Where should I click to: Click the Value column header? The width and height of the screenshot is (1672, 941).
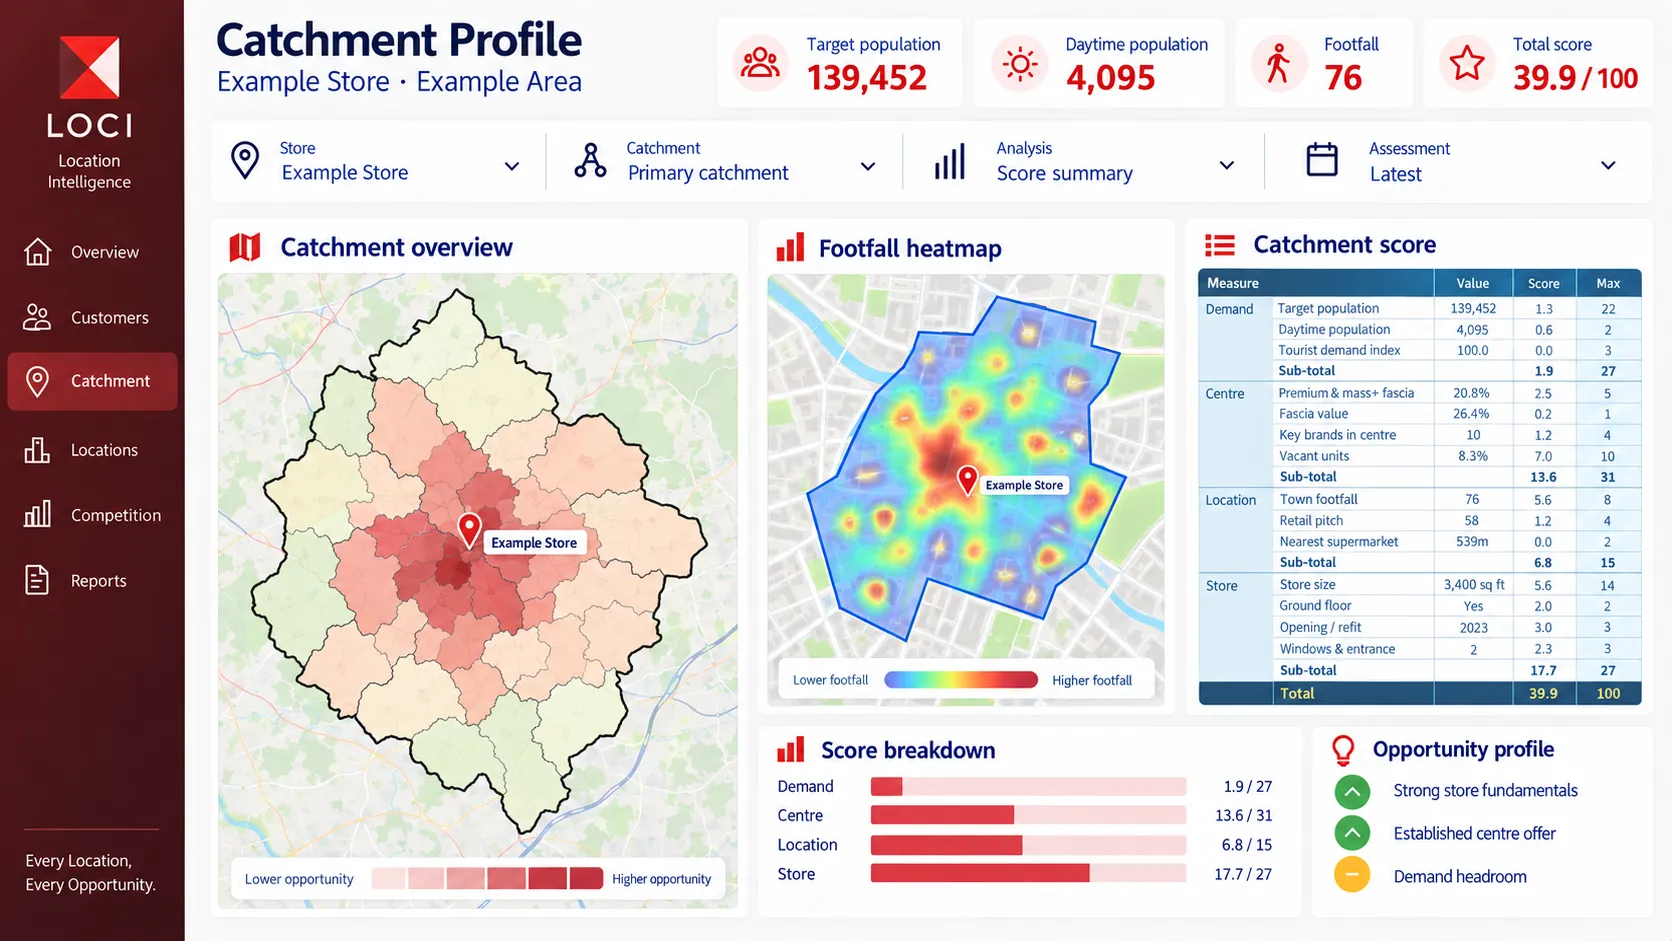1473,283
